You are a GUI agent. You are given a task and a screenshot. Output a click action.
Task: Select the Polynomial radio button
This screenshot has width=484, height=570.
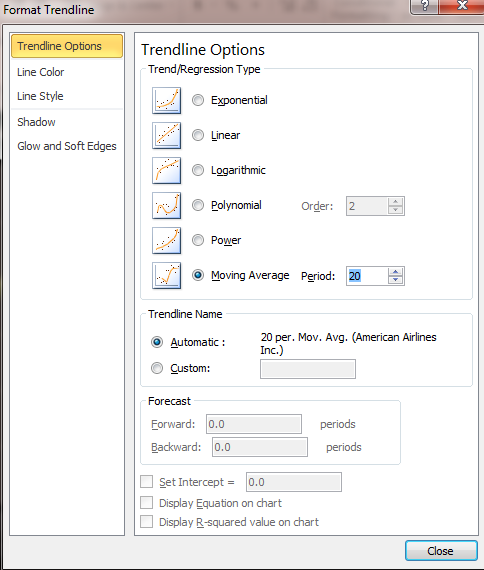point(198,205)
